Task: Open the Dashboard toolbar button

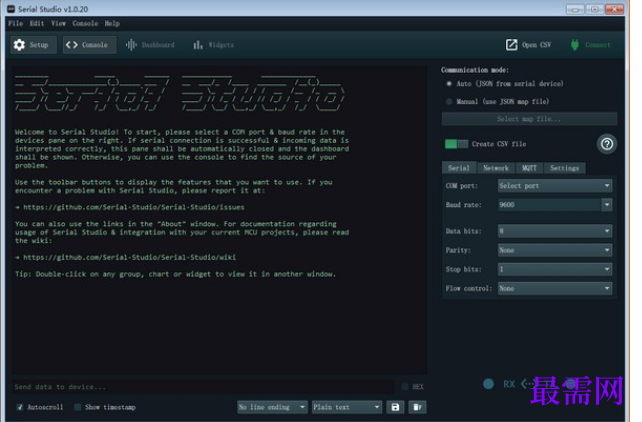Action: [151, 45]
